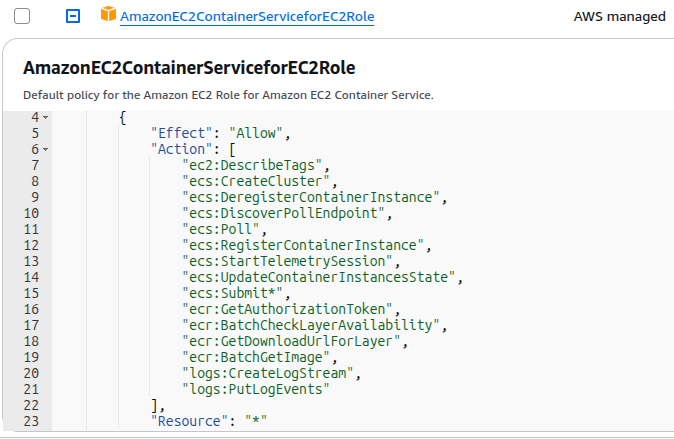
Task: Open the AmazonEC2ContainerServiceforEC2Role policy link
Action: (247, 16)
